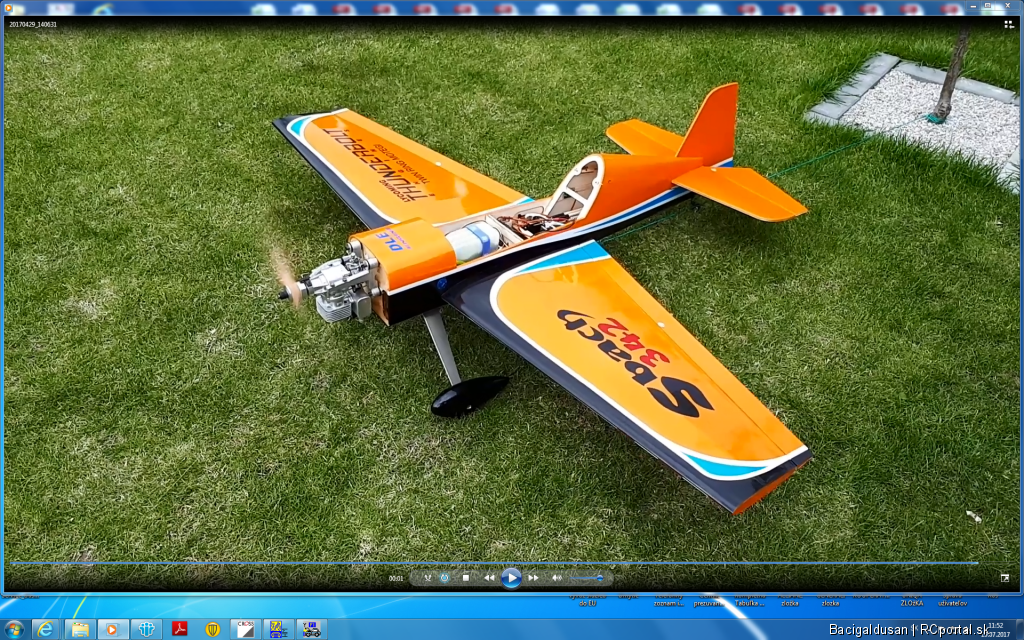Toggle repeat mode in the player
This screenshot has width=1024, height=640.
445,577
